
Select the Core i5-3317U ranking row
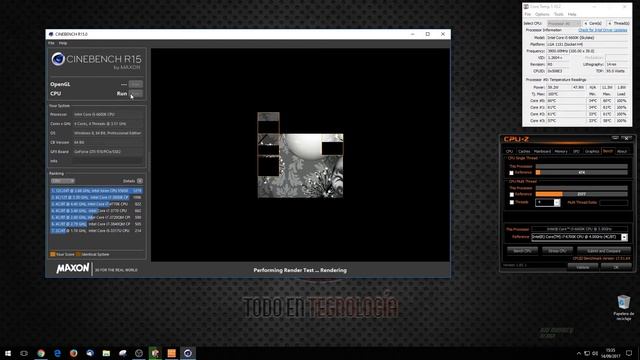[x=96, y=231]
